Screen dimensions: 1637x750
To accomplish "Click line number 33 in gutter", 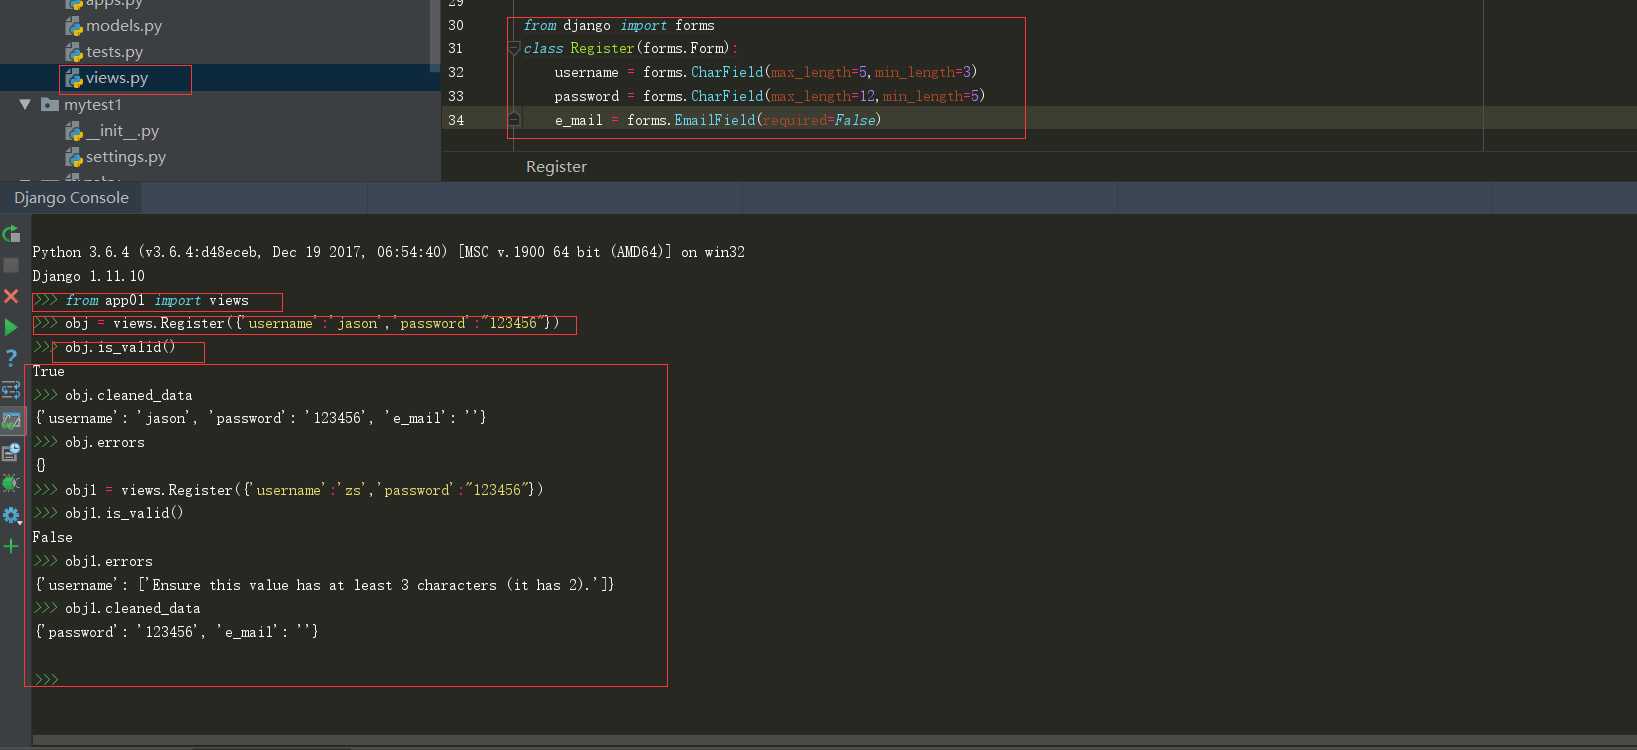I will point(456,96).
